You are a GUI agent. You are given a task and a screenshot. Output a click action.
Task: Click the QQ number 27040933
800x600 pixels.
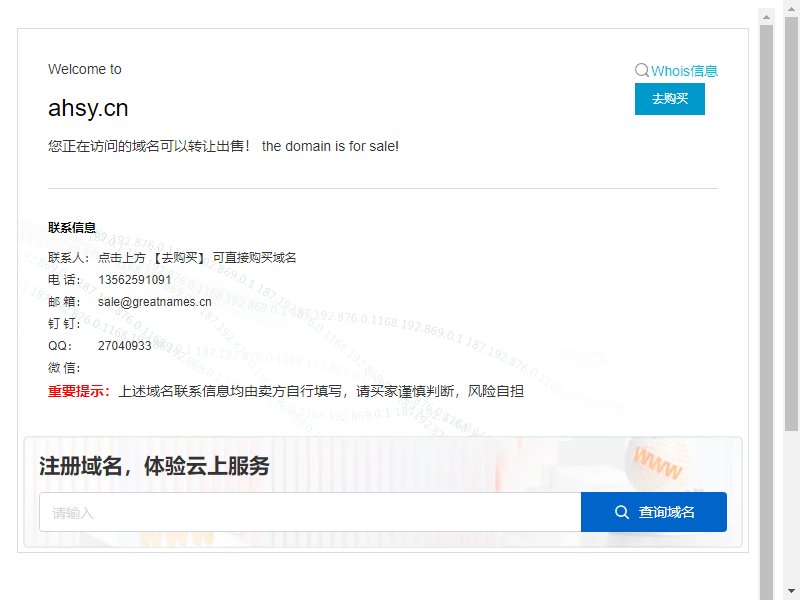[x=124, y=345]
